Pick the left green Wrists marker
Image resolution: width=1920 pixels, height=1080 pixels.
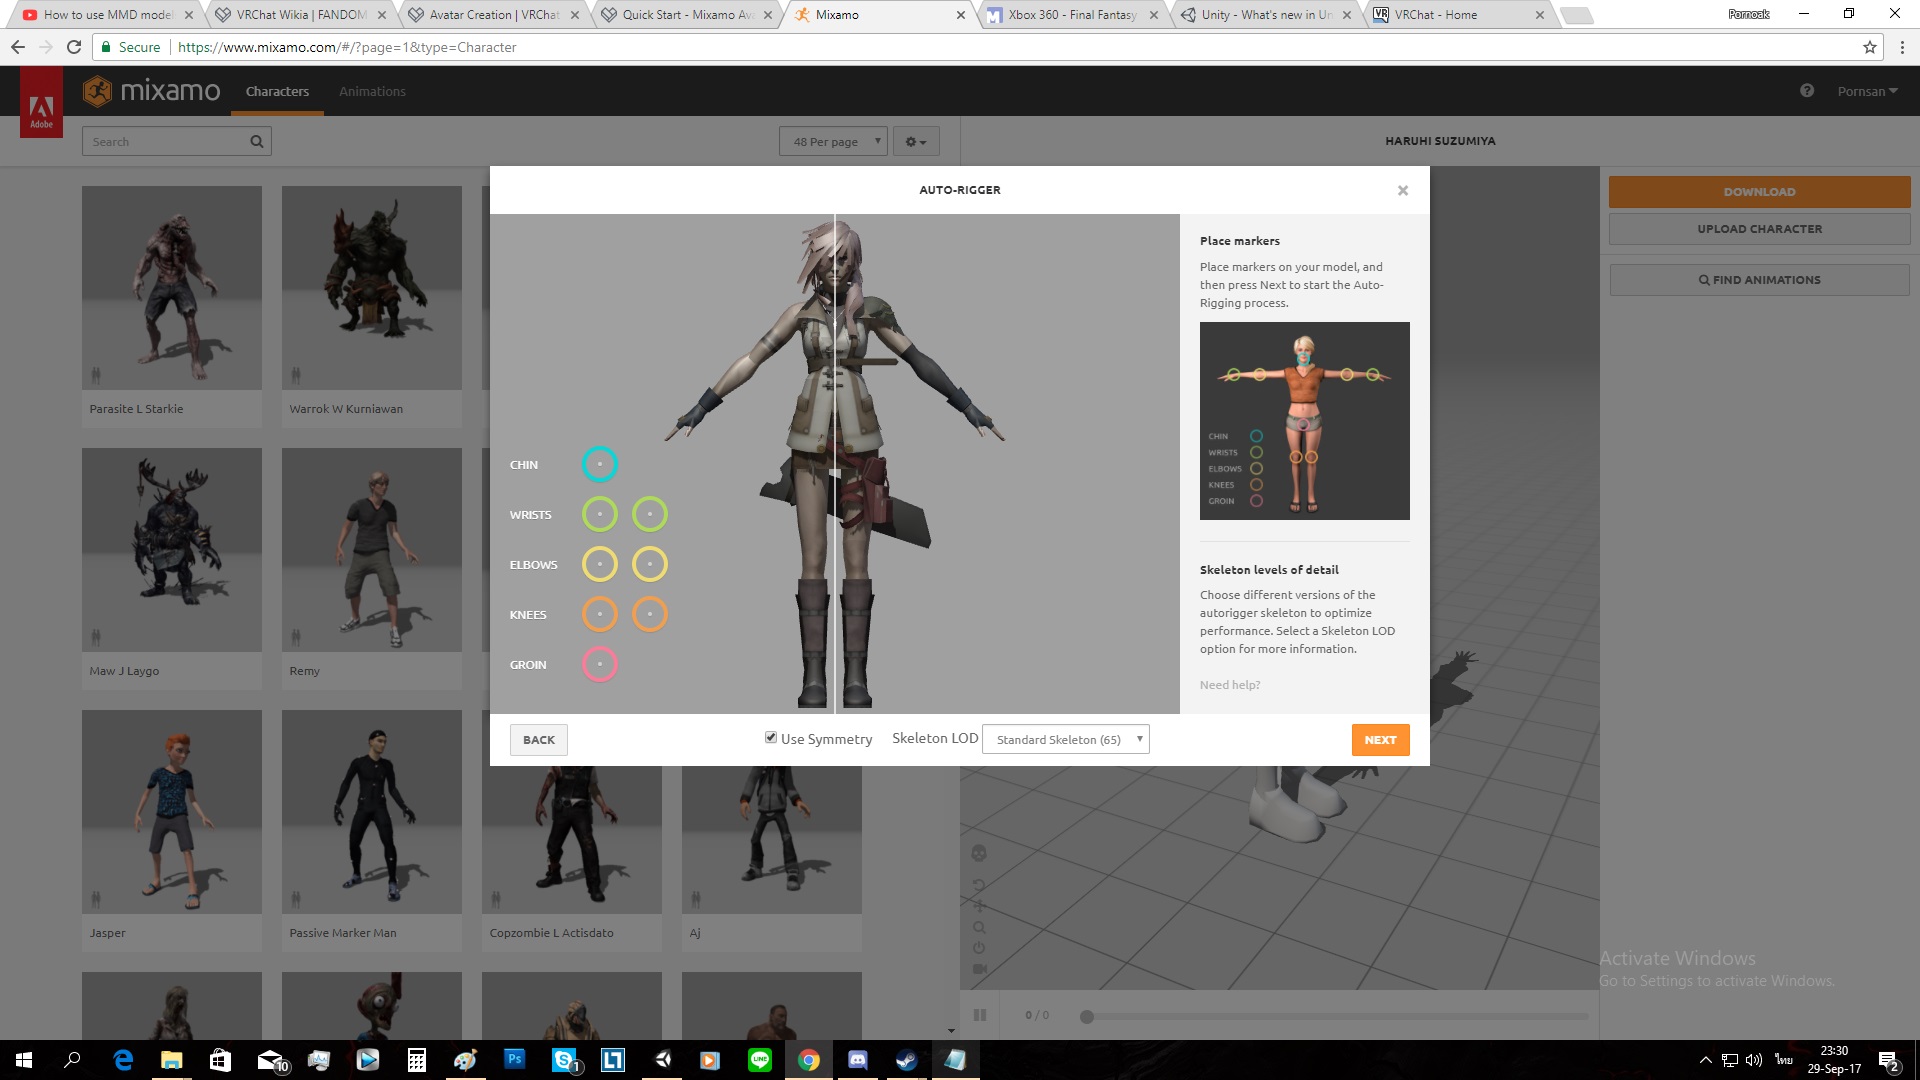599,514
